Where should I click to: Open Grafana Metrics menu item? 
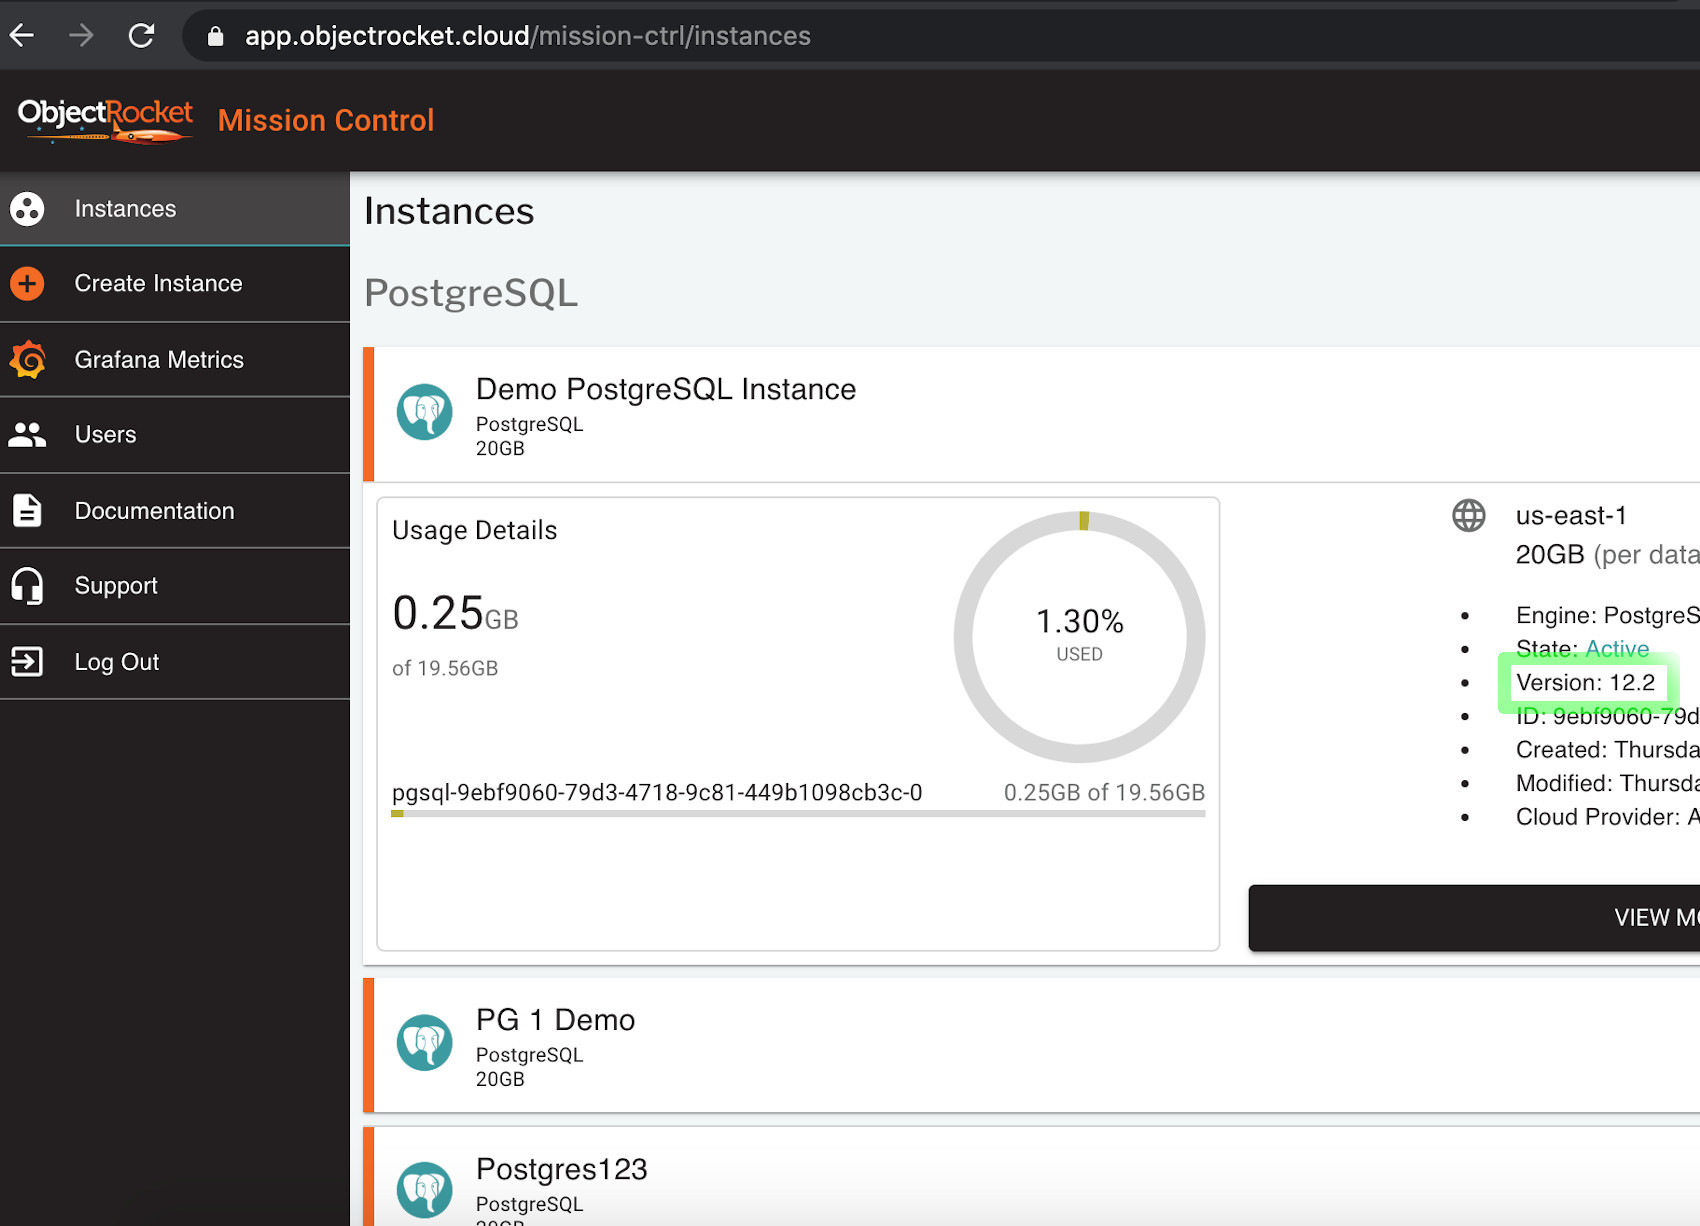pos(175,360)
